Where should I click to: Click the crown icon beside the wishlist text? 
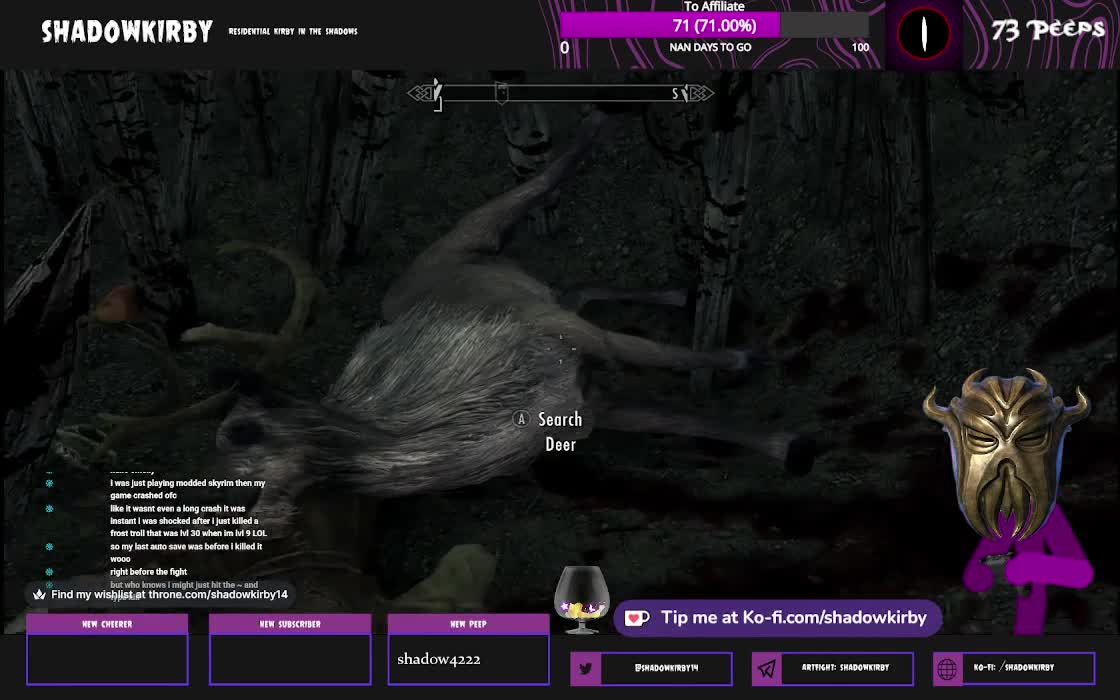coord(39,594)
